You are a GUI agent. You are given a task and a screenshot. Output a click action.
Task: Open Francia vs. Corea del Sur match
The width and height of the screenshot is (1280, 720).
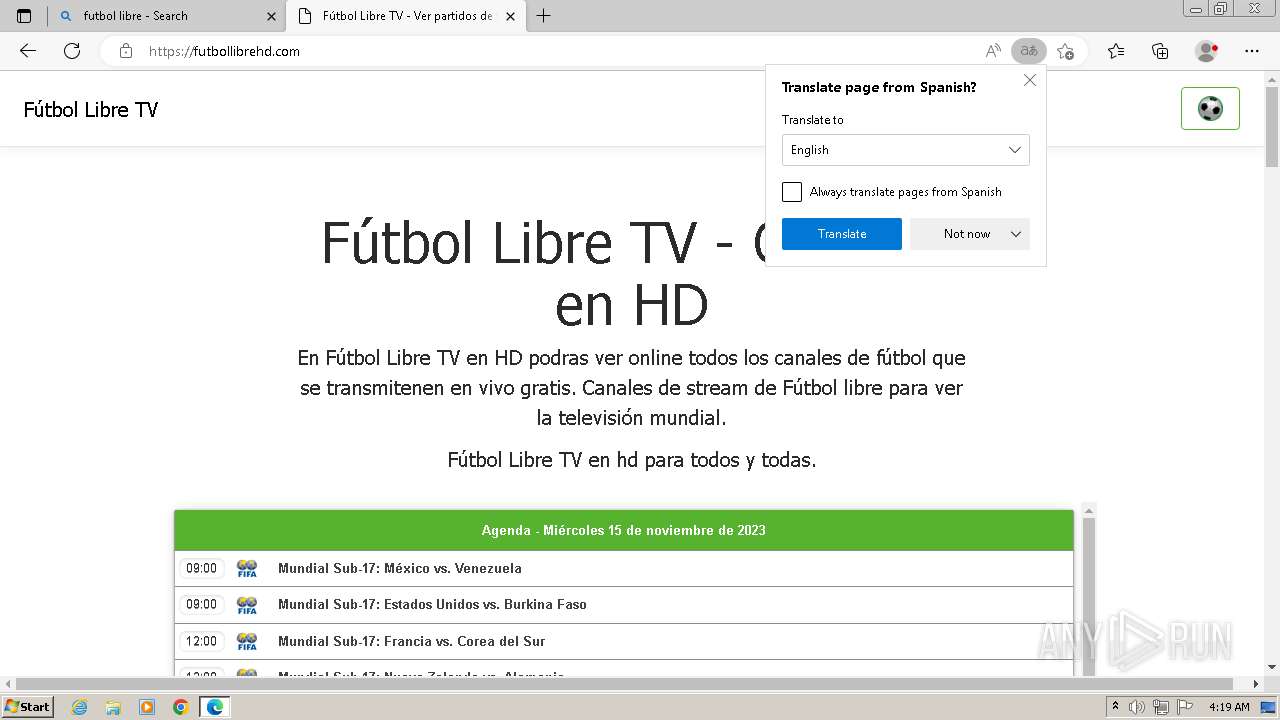[624, 641]
